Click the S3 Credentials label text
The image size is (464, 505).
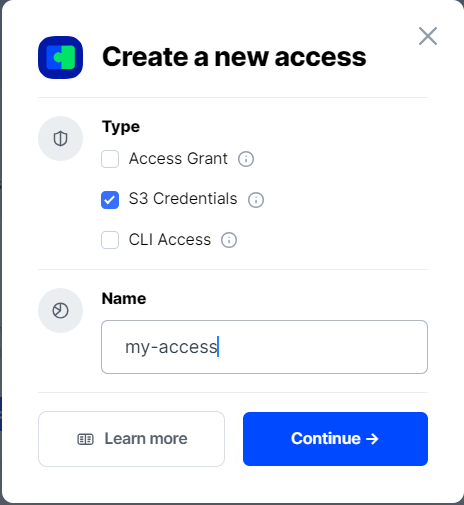(183, 199)
